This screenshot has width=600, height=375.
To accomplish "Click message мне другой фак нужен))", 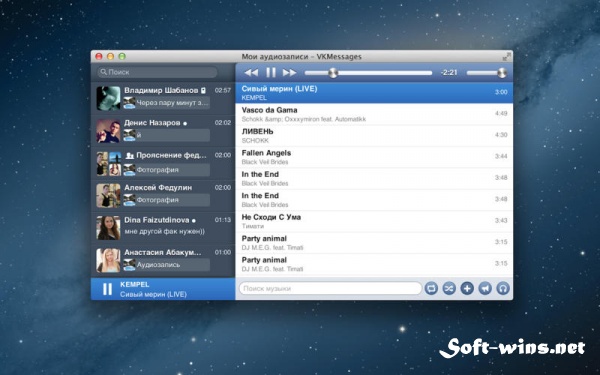I will 165,232.
